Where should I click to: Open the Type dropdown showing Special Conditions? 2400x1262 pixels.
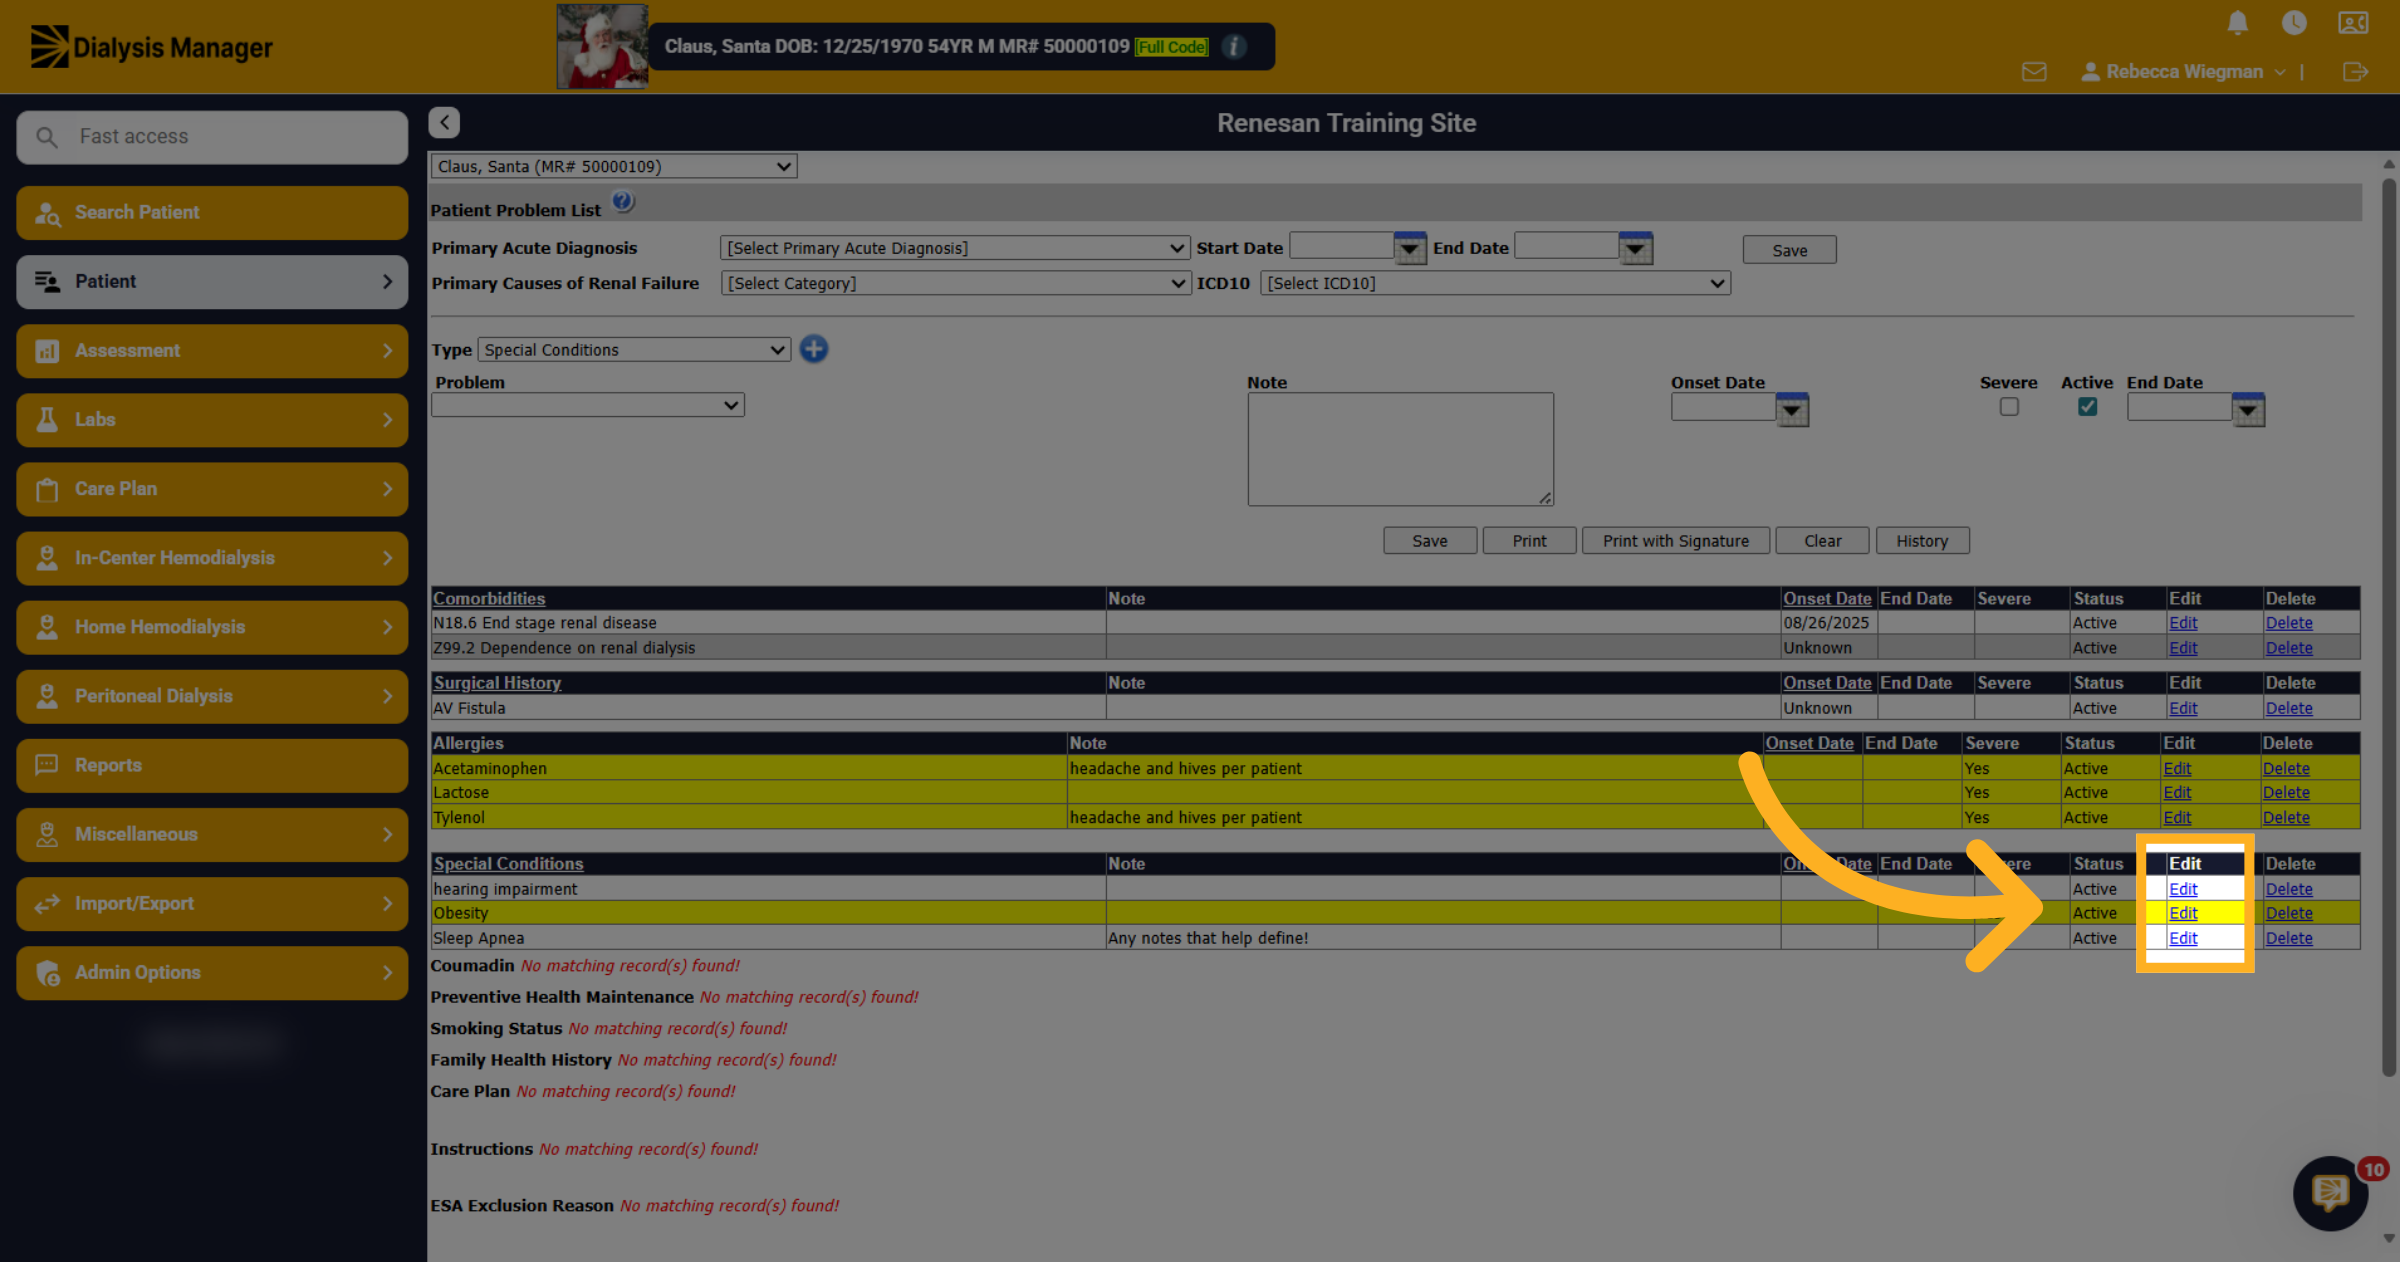pyautogui.click(x=634, y=350)
